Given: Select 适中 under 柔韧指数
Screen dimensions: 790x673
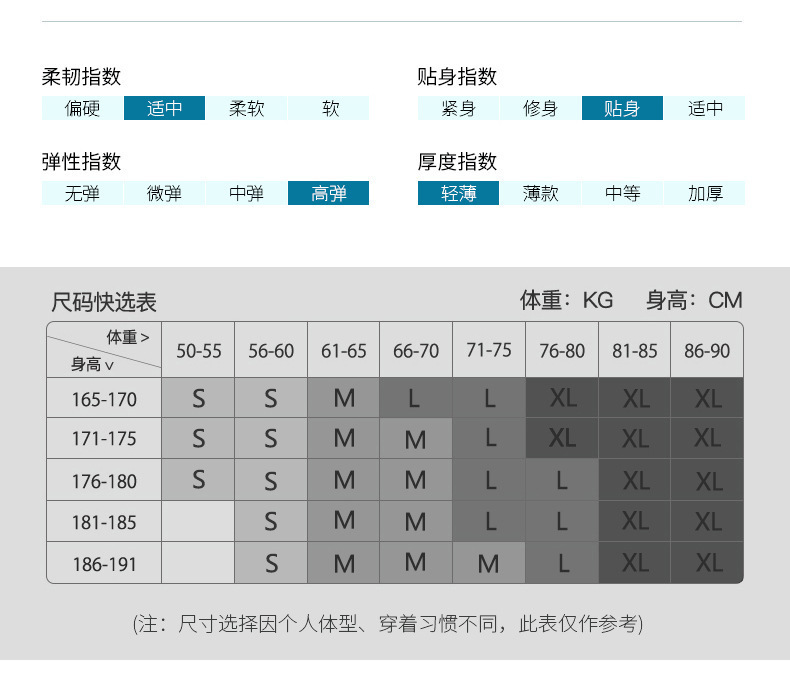Looking at the screenshot, I should [x=164, y=108].
